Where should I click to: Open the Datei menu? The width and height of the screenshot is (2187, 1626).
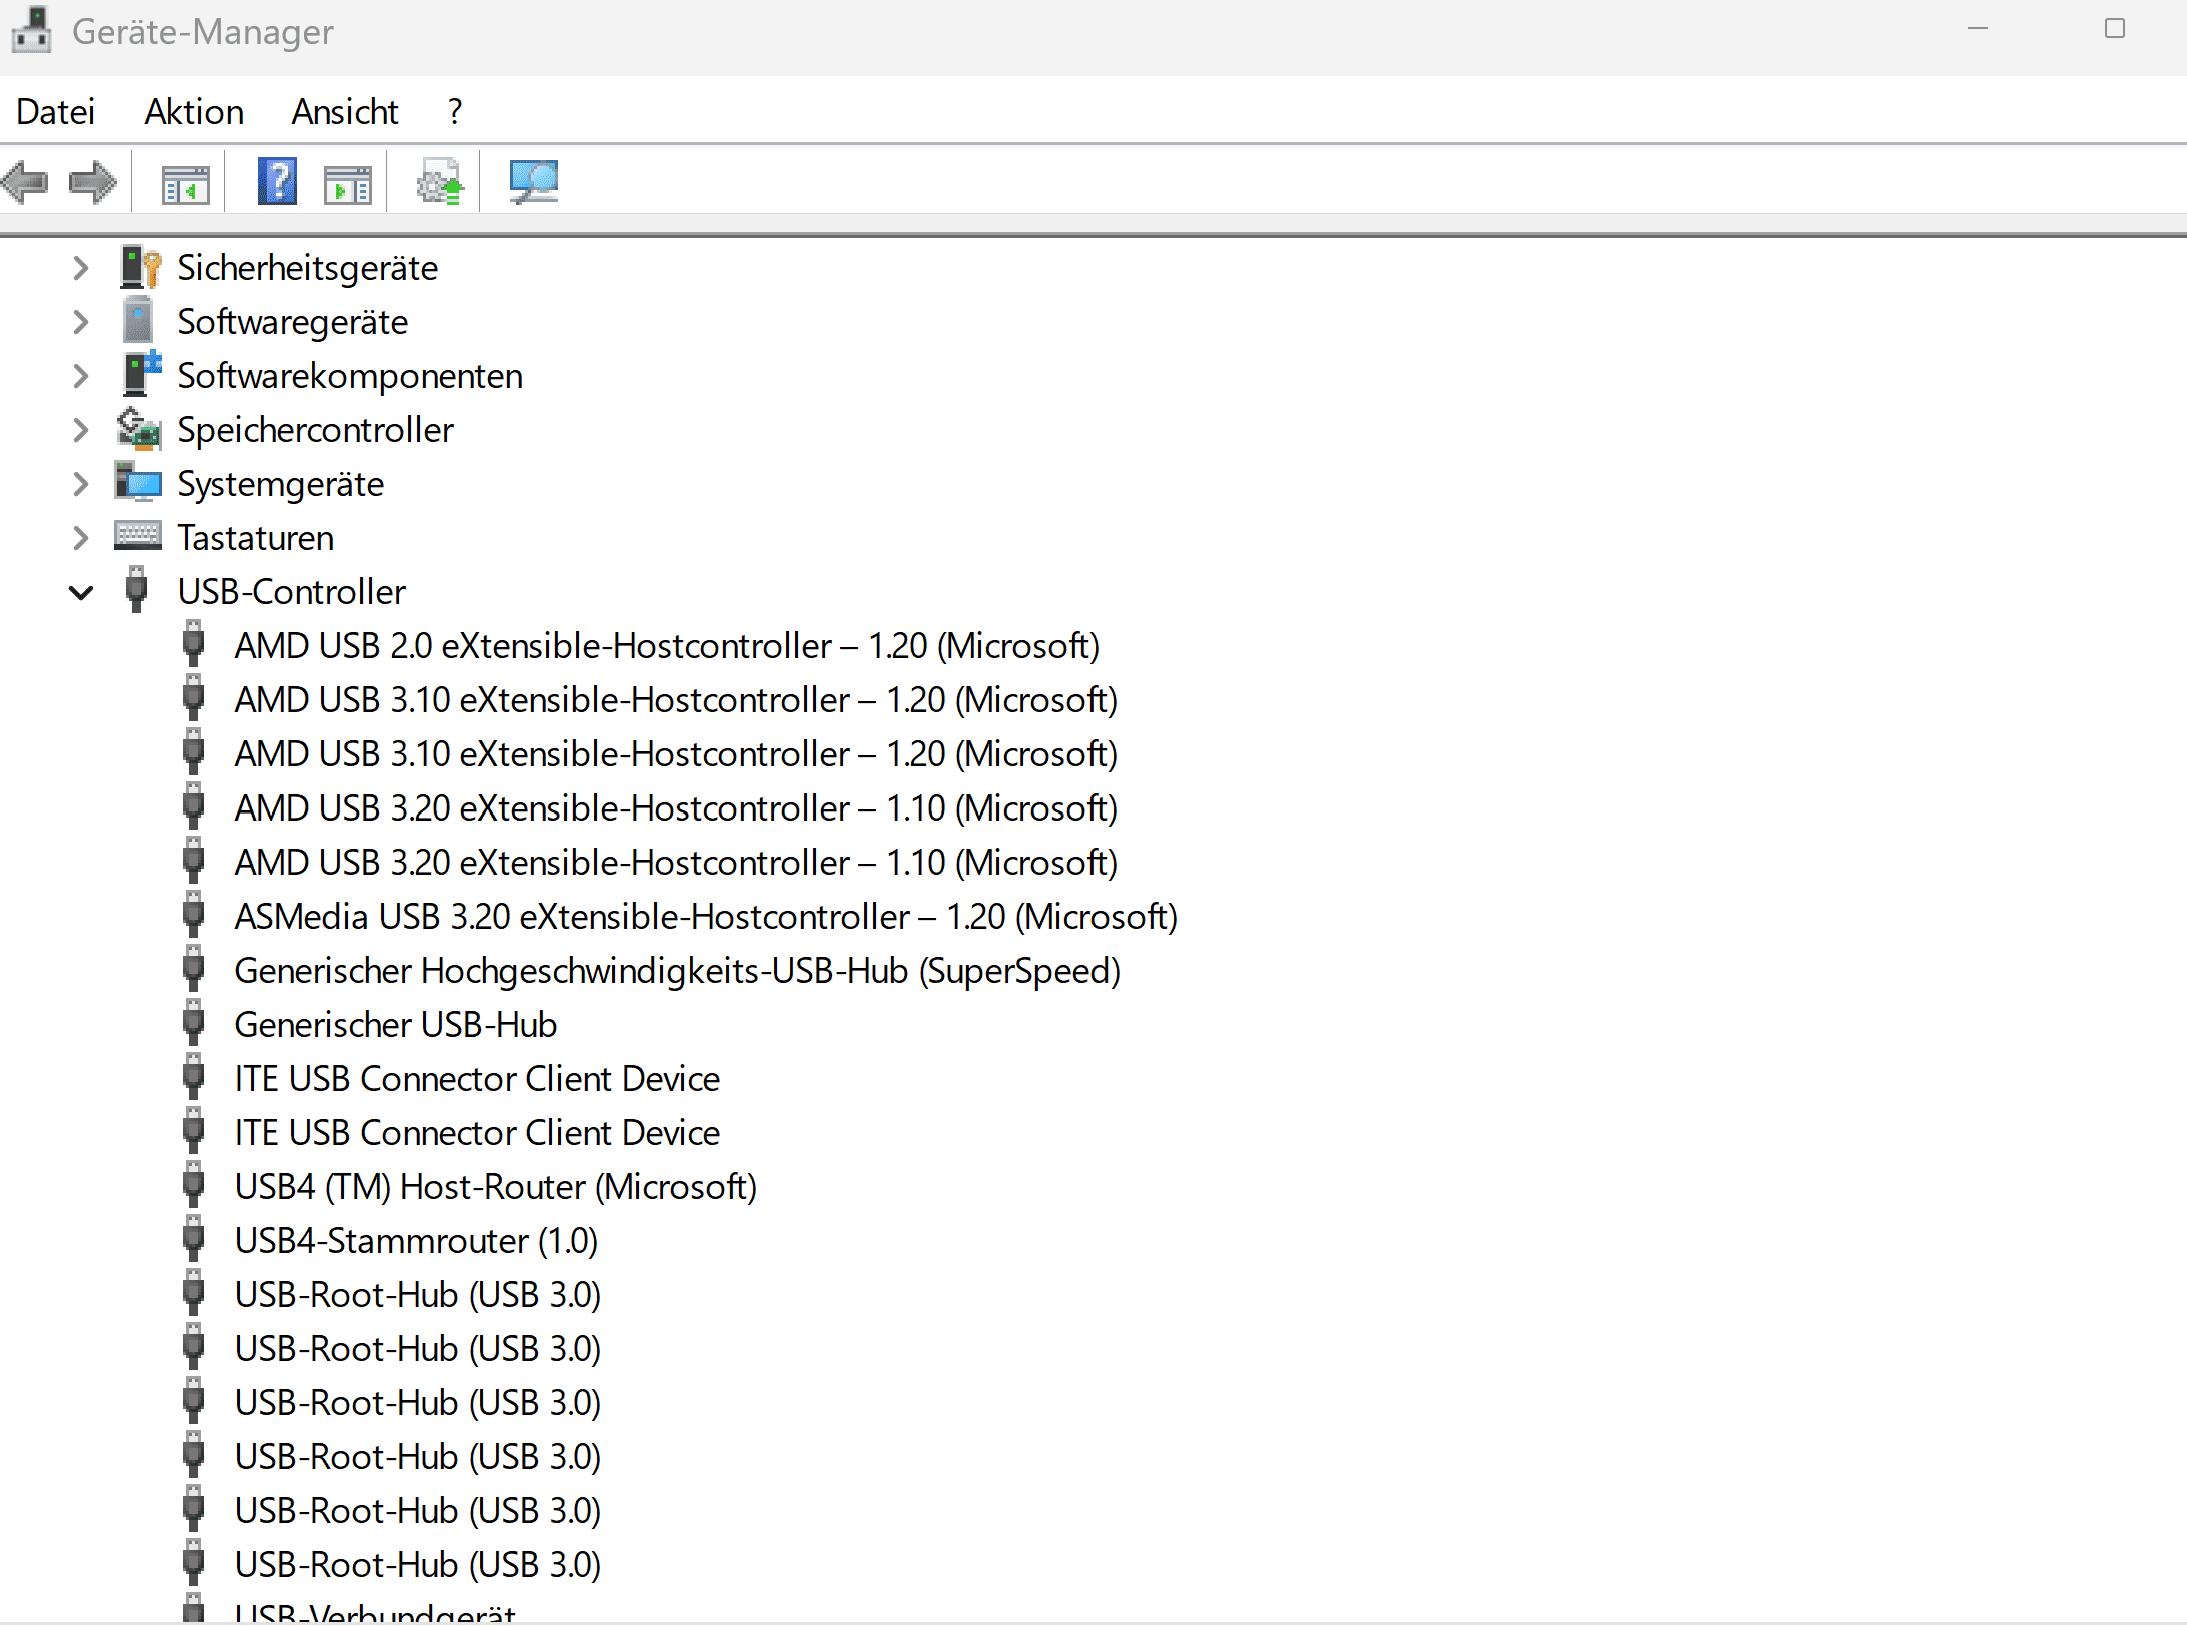click(x=56, y=111)
